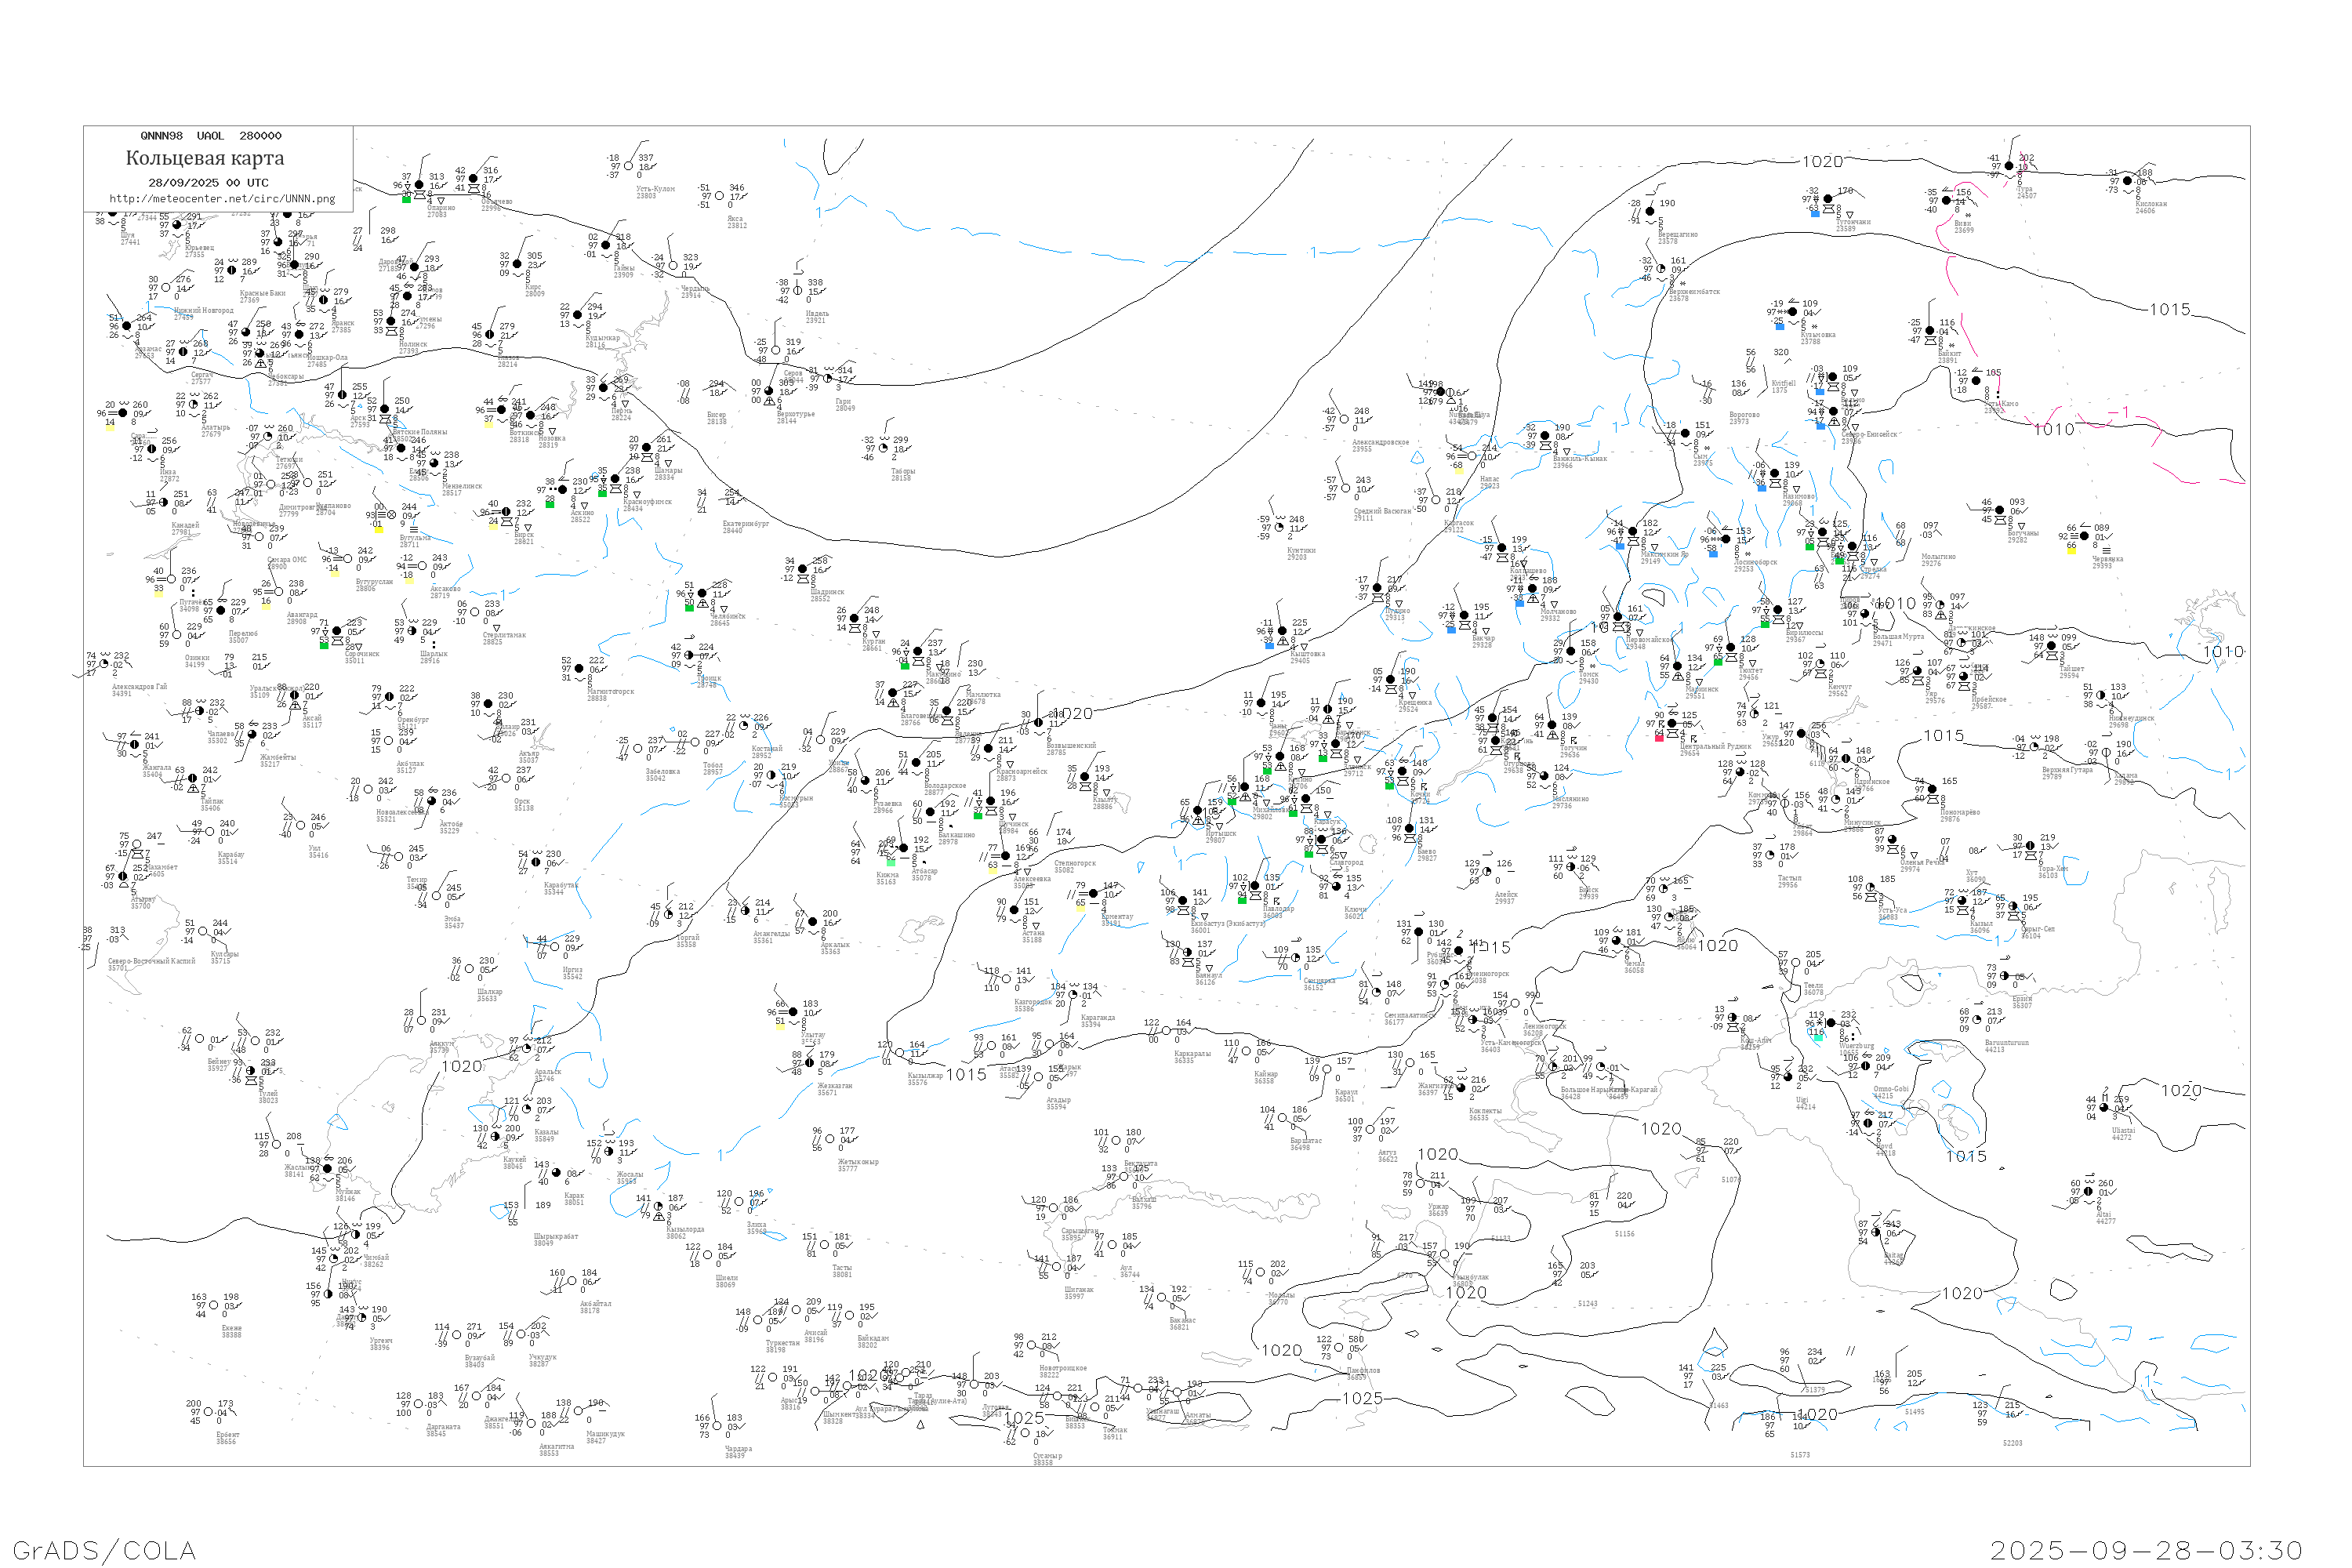Image resolution: width=2352 pixels, height=1568 pixels.
Task: Click the green marker at Опарино station
Action: (x=405, y=199)
